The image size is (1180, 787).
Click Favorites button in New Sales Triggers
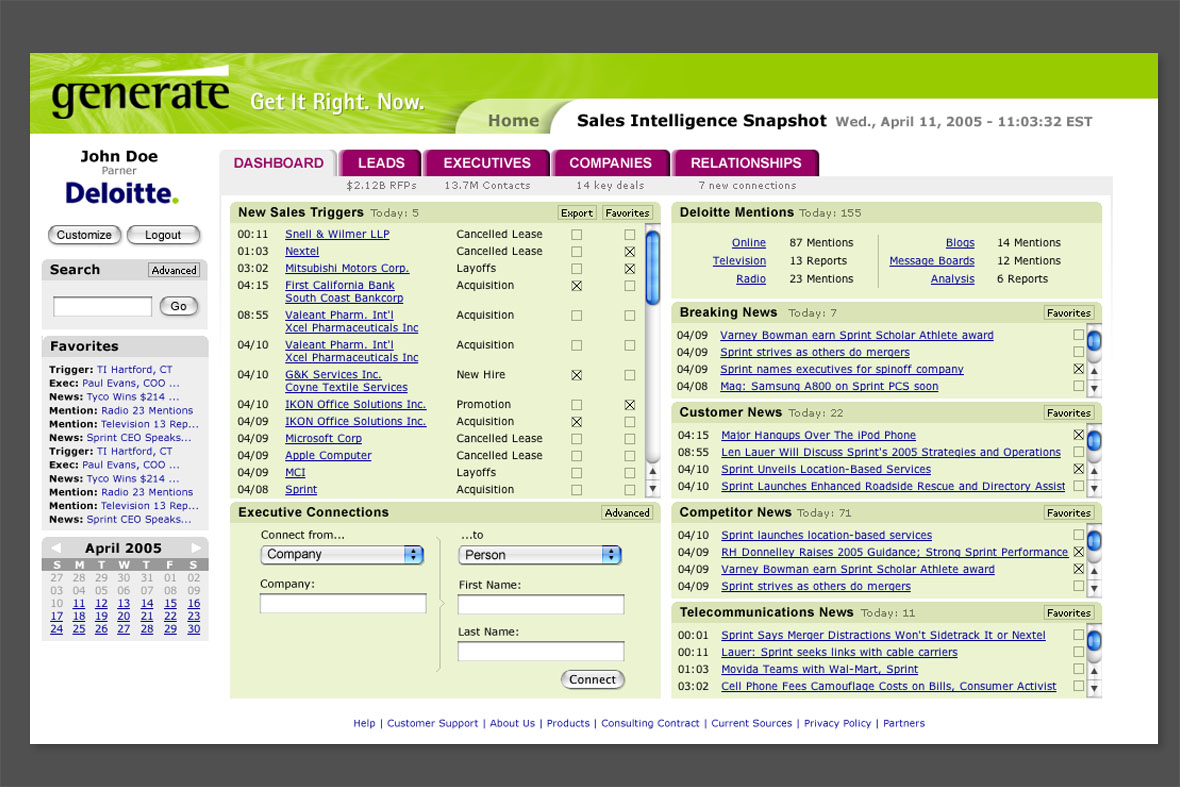coord(627,213)
